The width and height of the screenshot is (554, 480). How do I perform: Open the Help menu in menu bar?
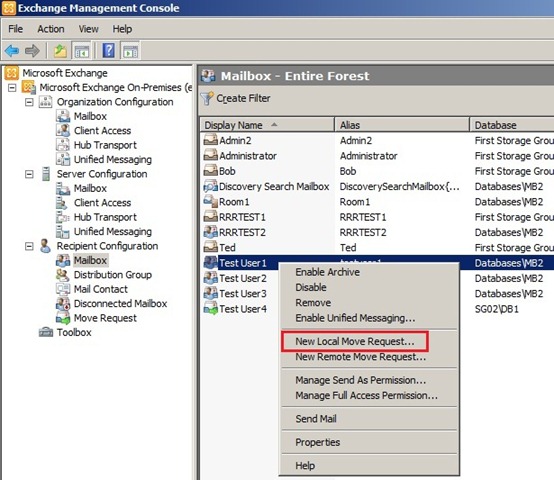coord(122,29)
